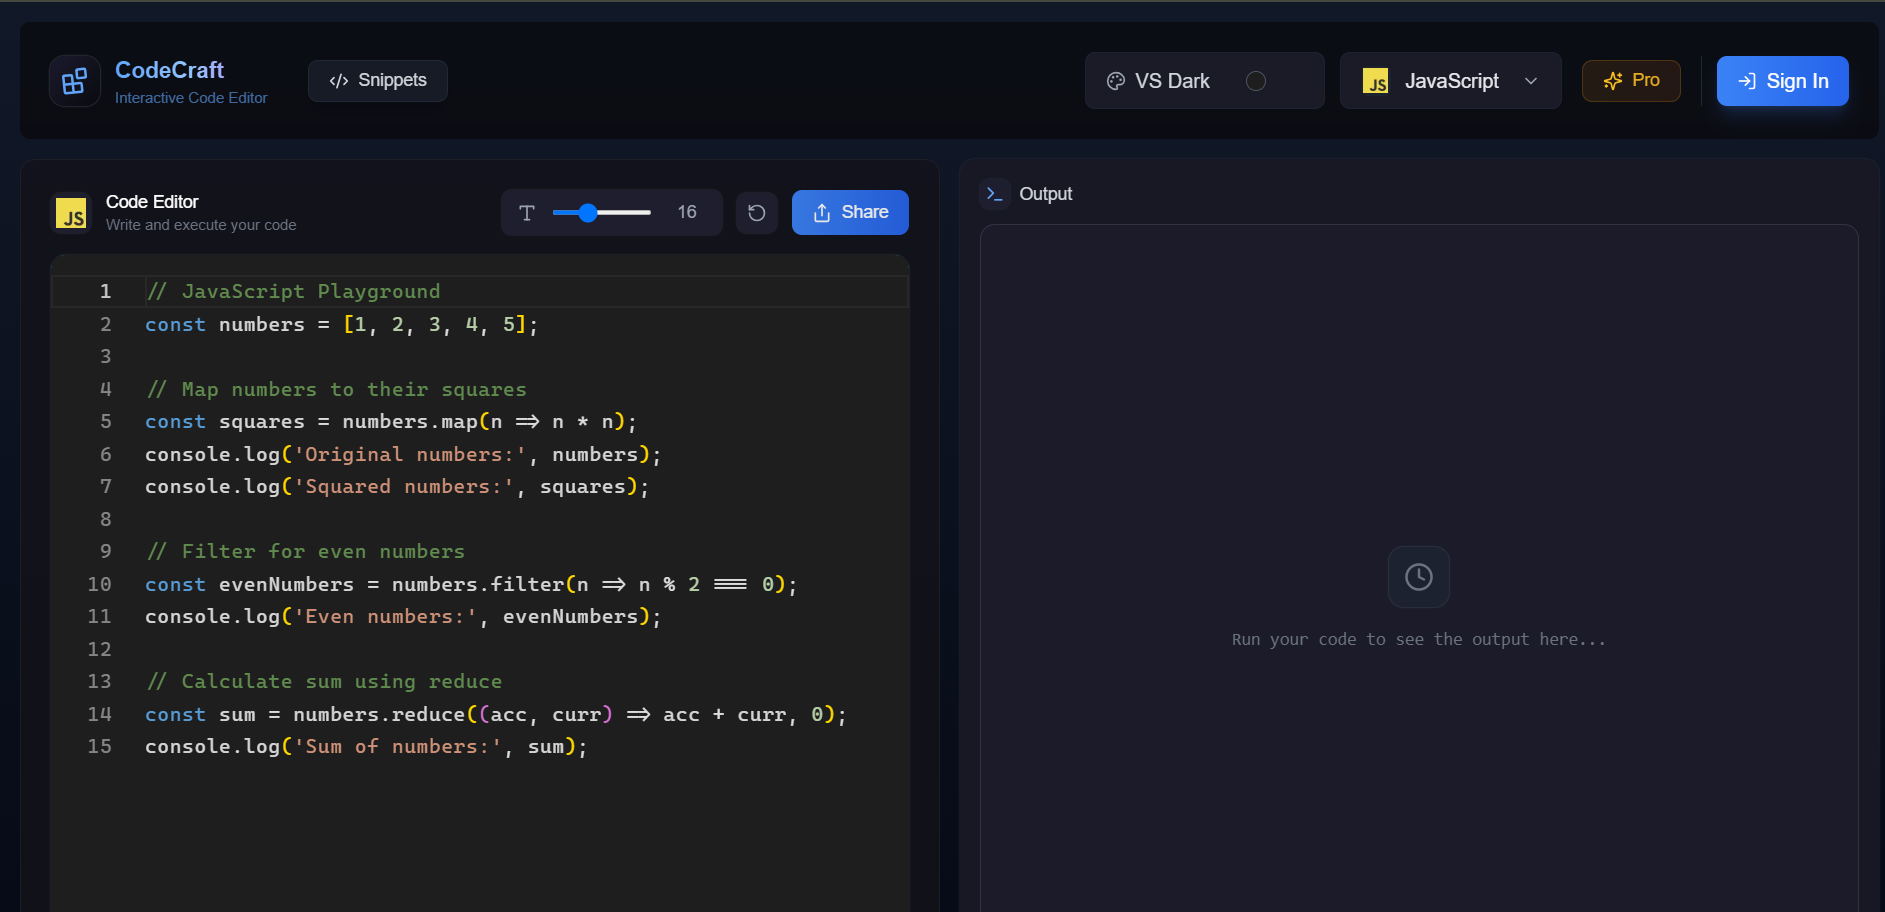Viewport: 1885px width, 912px height.
Task: Click the JS icon in language selector
Action: (x=1376, y=81)
